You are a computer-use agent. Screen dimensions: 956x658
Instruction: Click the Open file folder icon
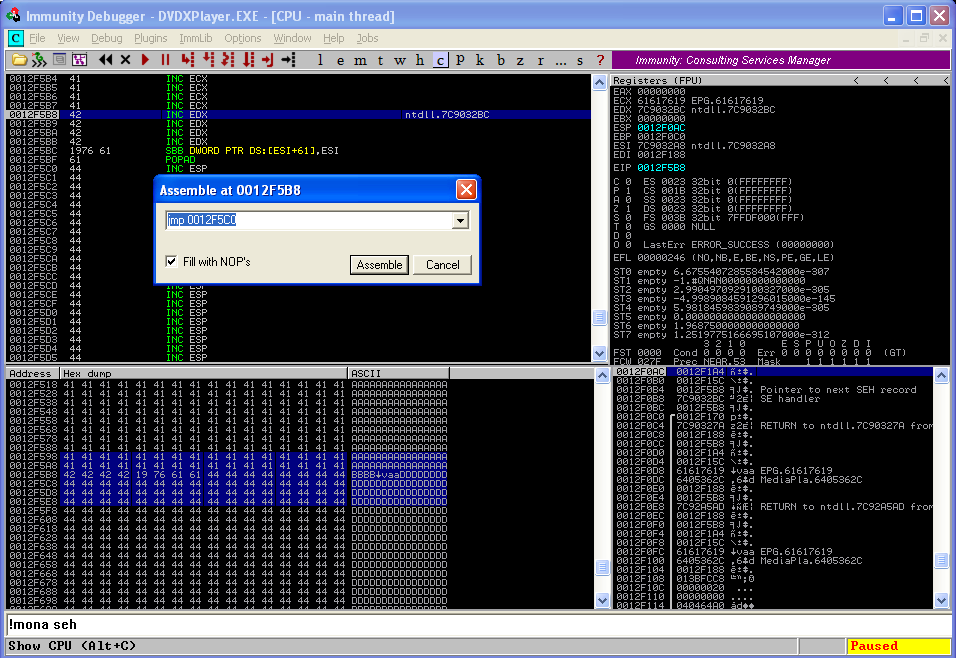tap(20, 60)
